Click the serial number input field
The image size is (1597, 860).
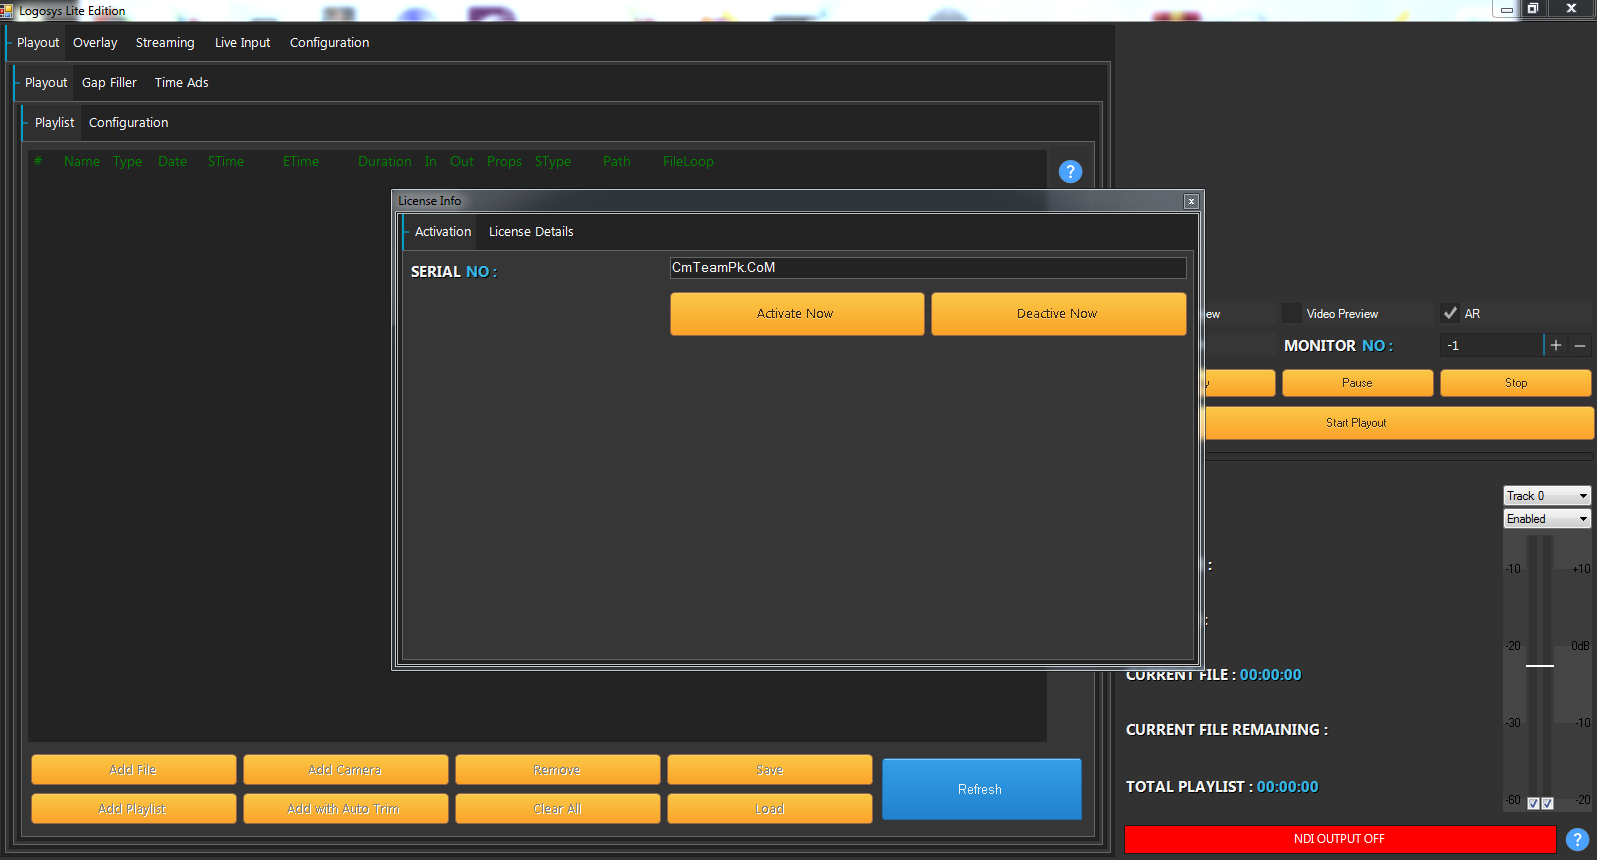928,268
